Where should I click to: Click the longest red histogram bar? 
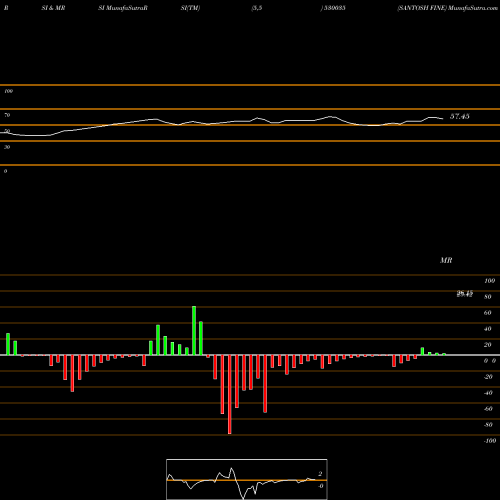click(230, 394)
